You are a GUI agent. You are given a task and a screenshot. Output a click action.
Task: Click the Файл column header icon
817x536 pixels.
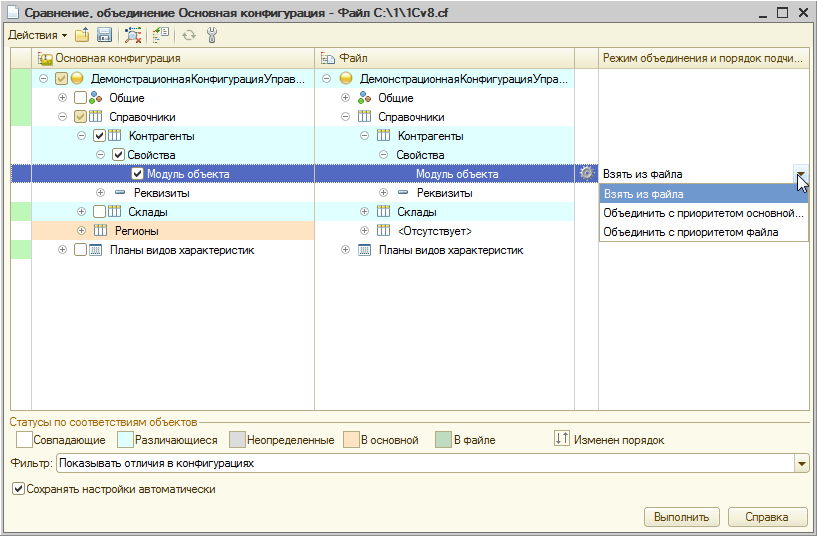(x=328, y=58)
